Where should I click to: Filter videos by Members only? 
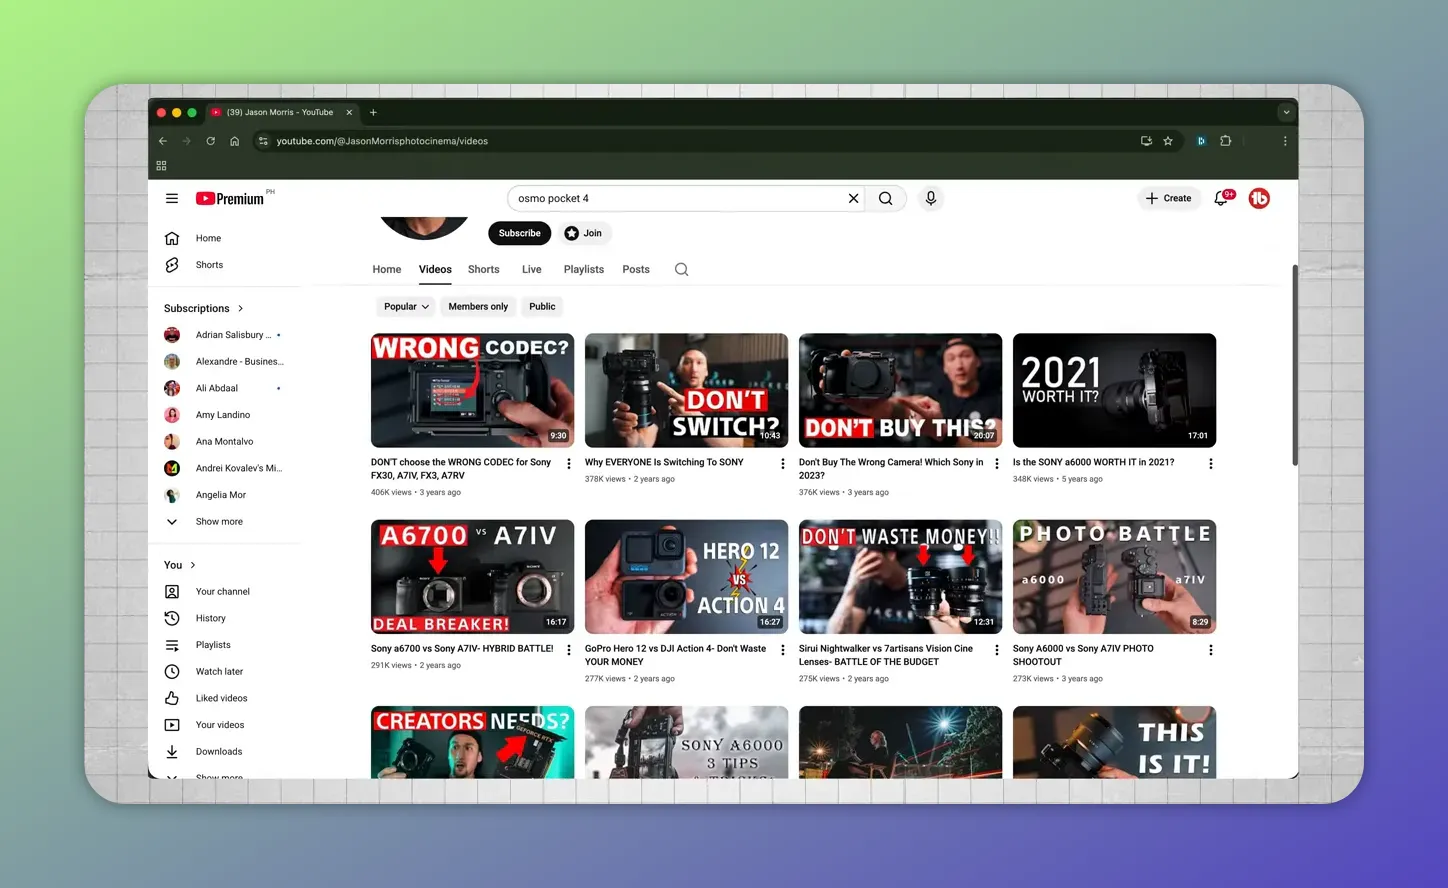[x=478, y=307]
